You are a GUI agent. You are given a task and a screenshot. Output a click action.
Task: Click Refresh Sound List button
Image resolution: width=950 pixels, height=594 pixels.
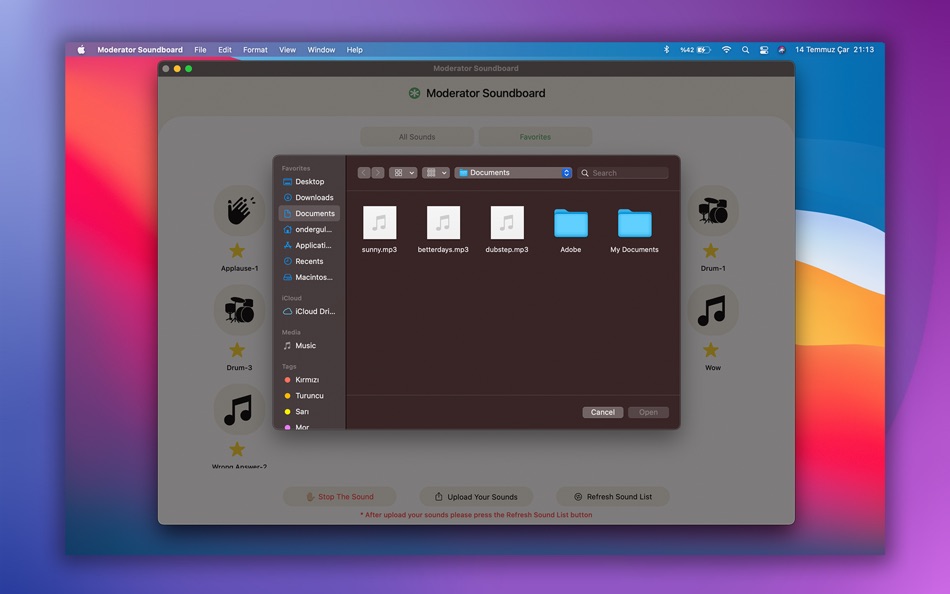613,496
